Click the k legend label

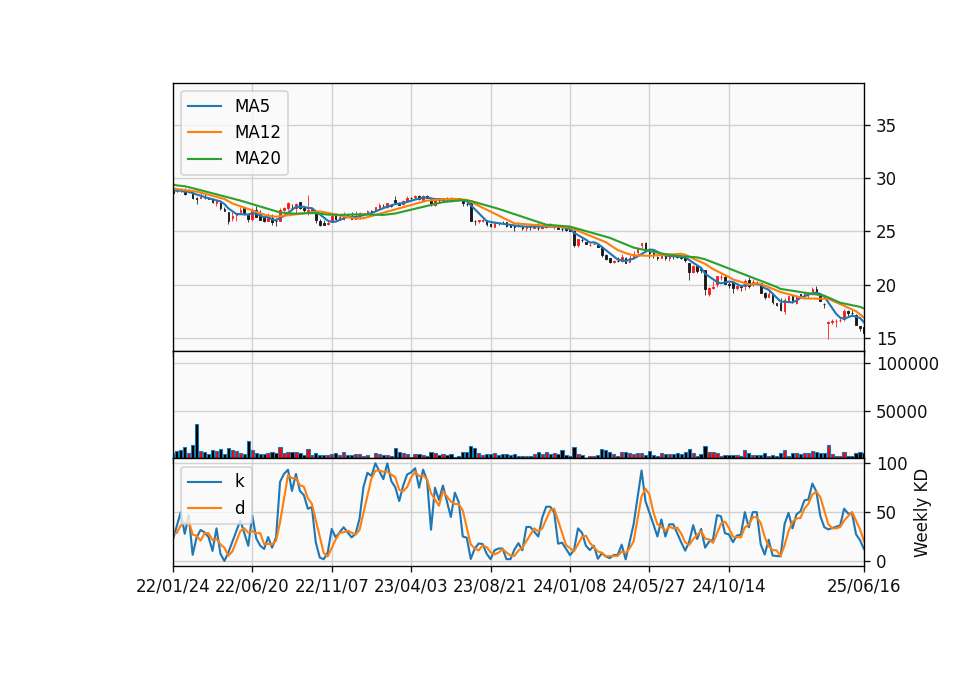click(x=239, y=481)
